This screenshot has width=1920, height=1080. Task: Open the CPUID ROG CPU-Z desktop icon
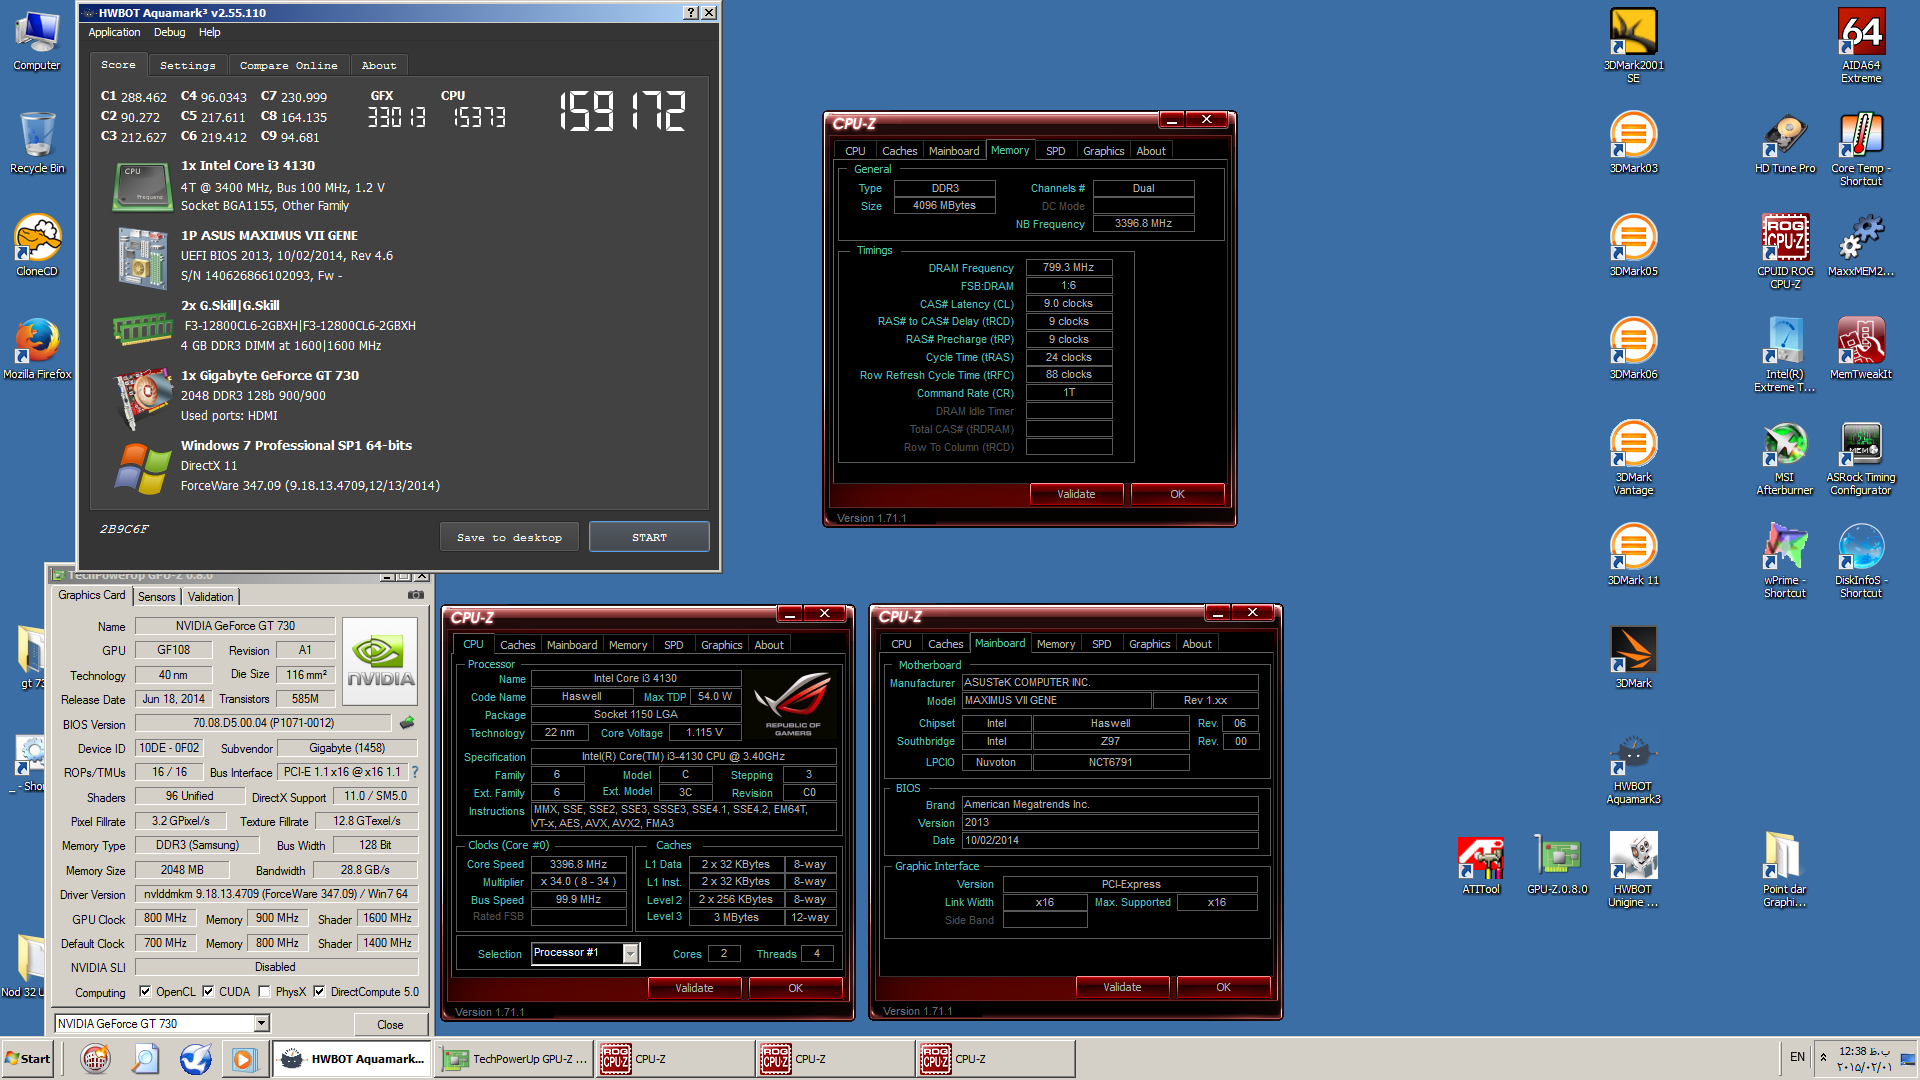click(1785, 251)
